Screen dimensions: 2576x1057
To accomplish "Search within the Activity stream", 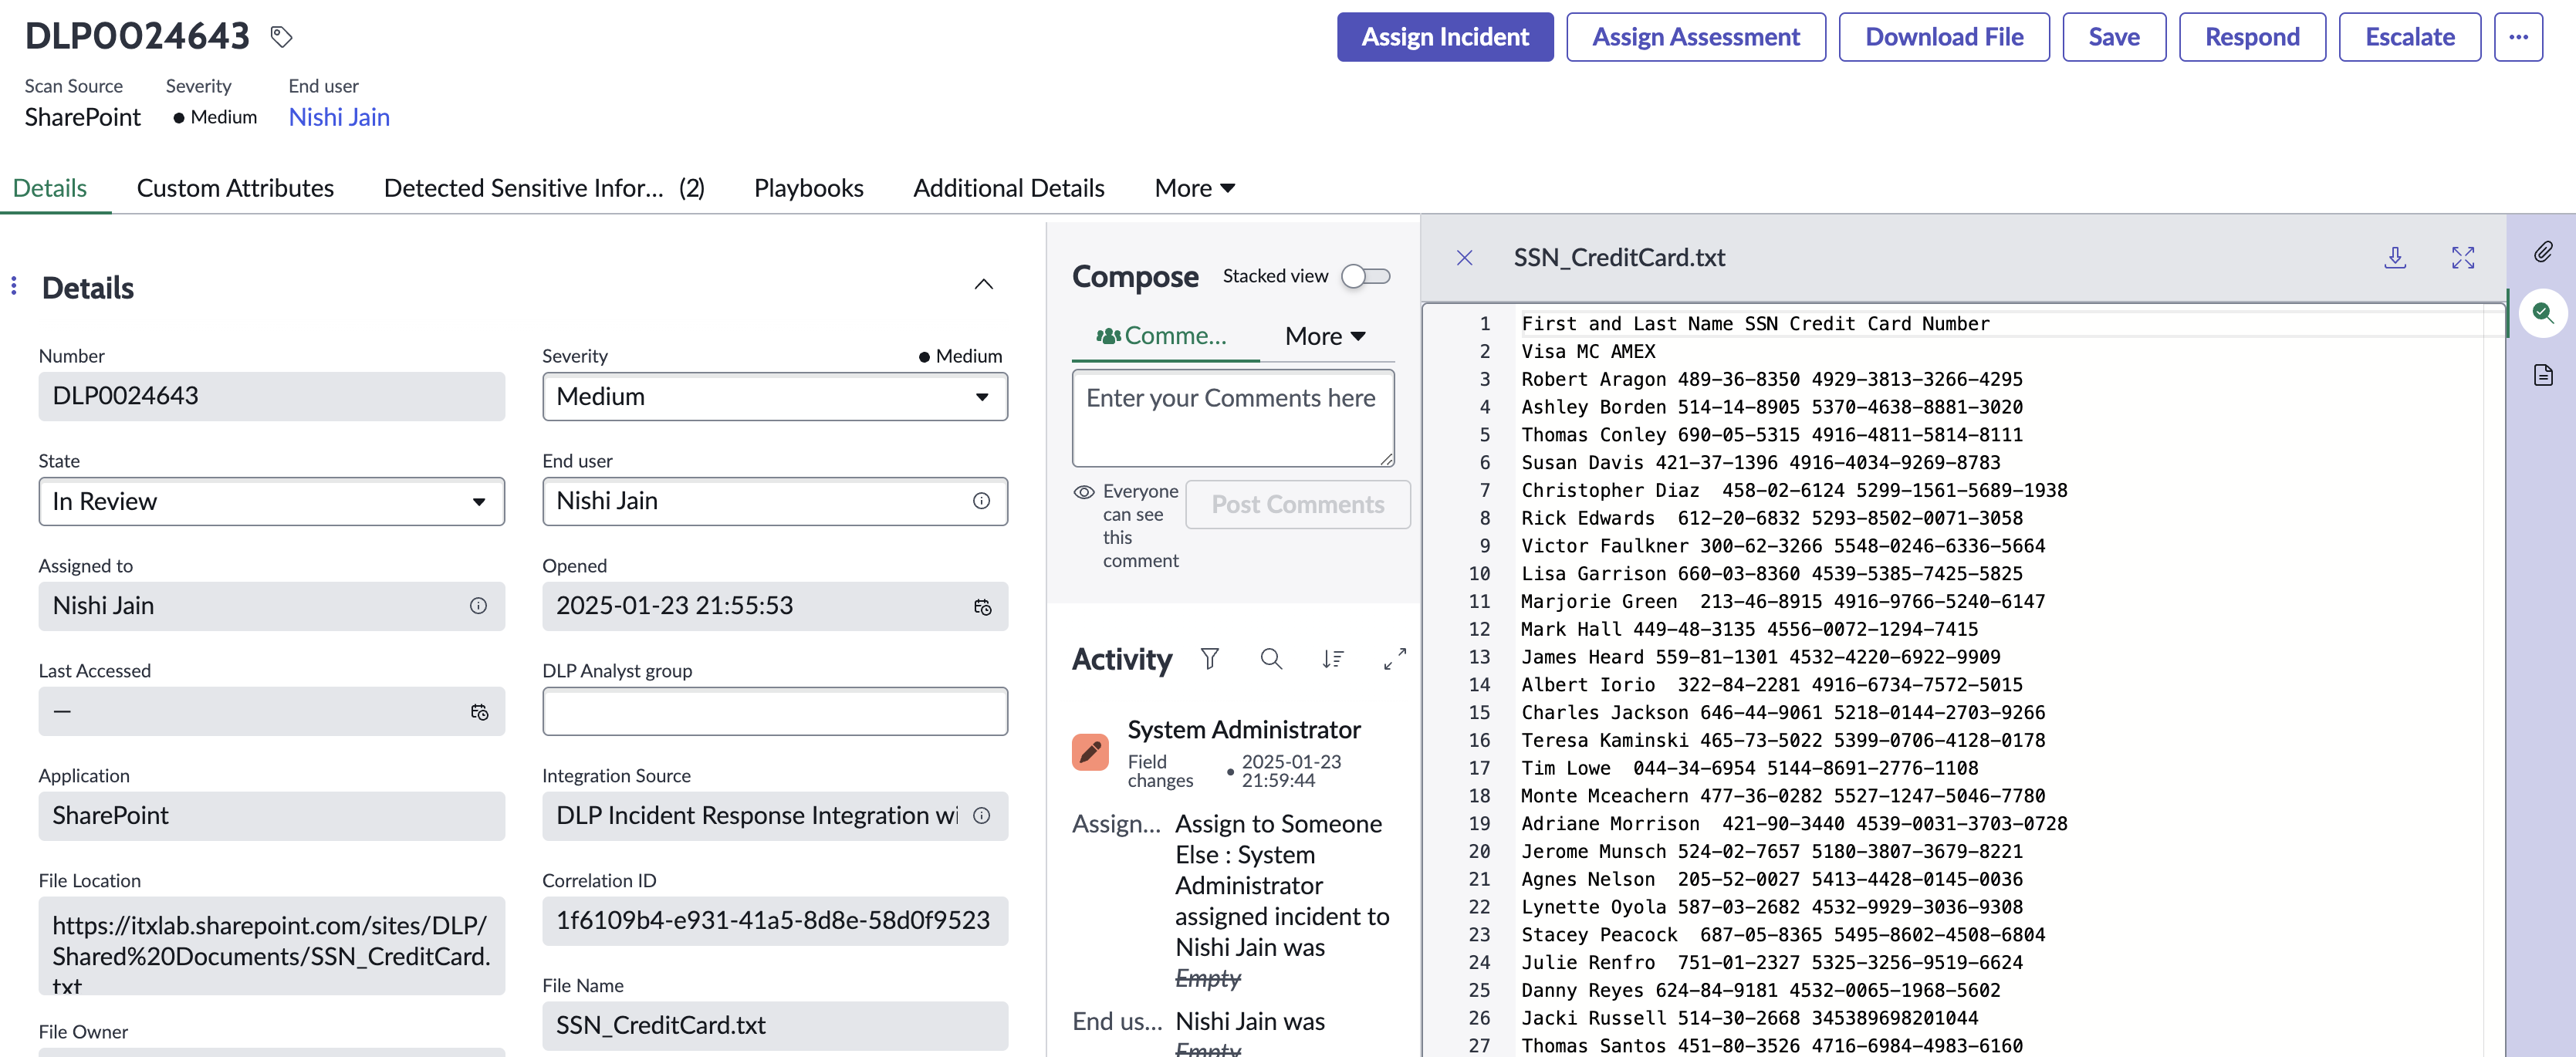I will click(x=1271, y=659).
